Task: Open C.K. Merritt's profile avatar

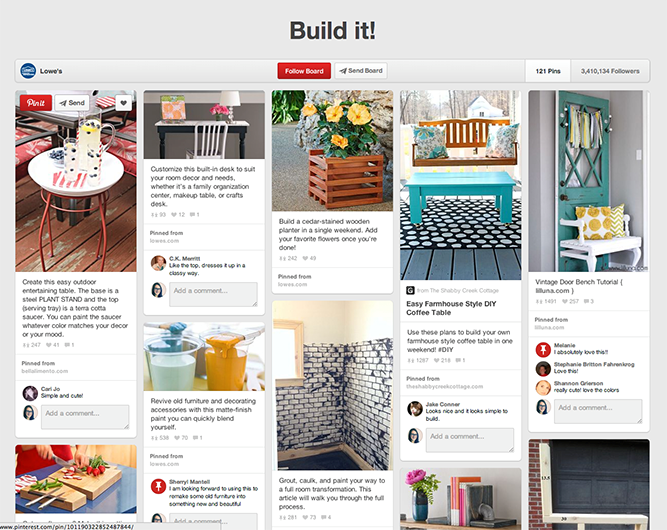Action: (158, 263)
